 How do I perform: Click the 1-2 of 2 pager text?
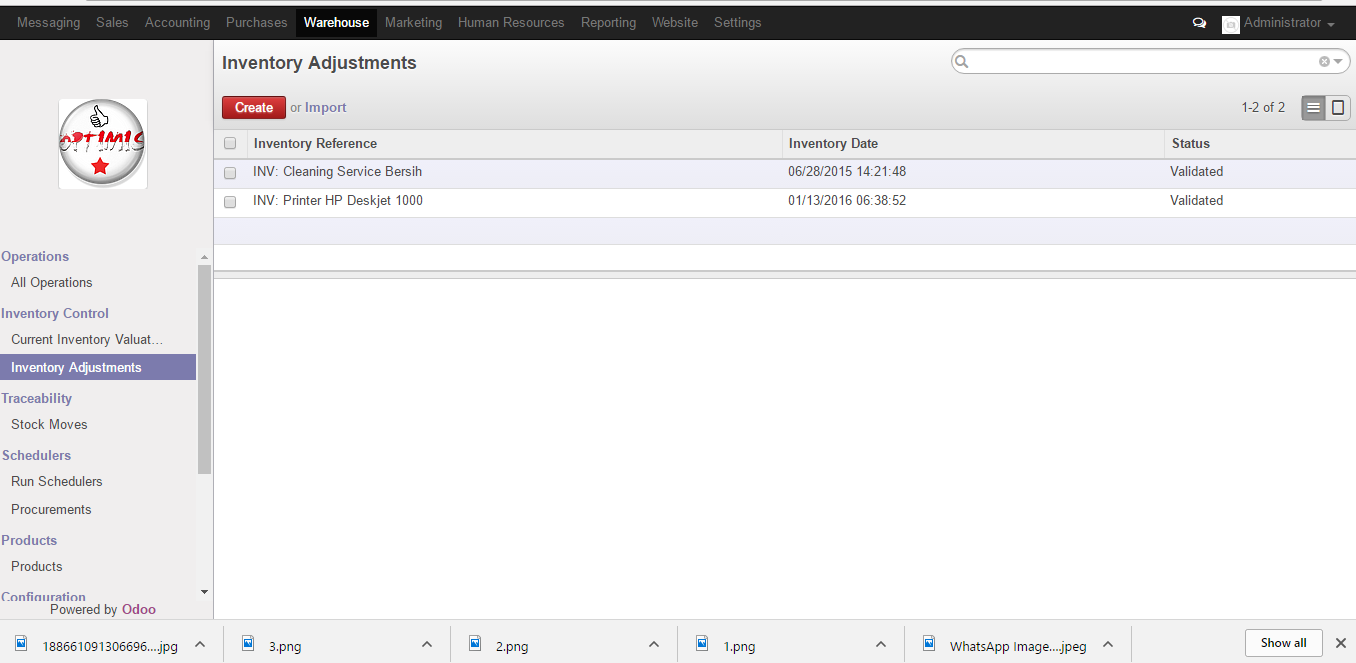[1263, 108]
